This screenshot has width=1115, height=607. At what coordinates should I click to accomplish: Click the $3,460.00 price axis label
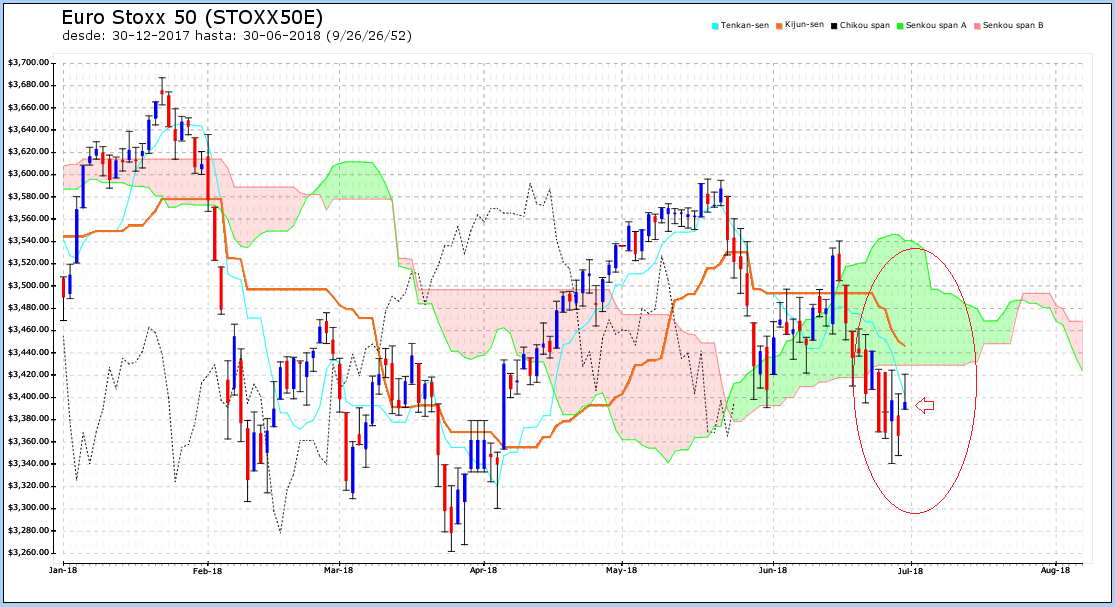click(28, 330)
